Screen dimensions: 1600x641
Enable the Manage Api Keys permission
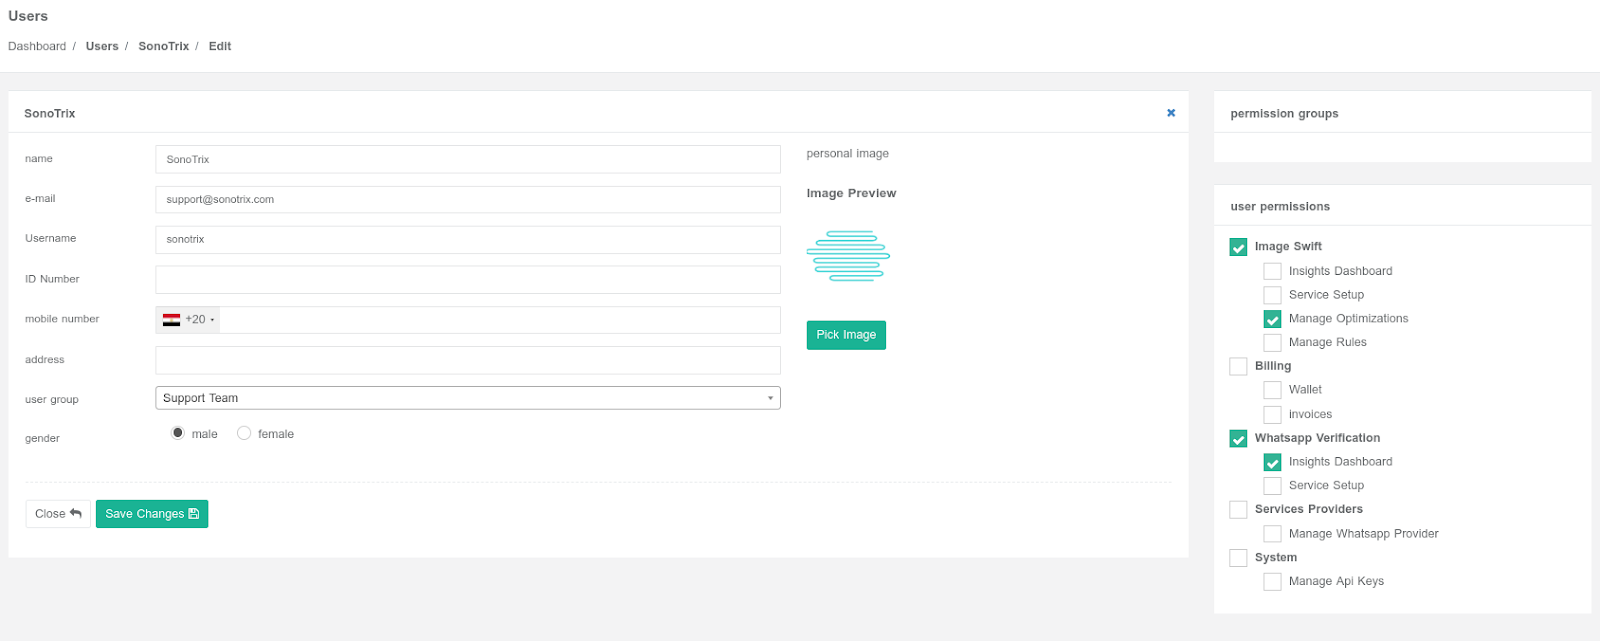[x=1272, y=582]
